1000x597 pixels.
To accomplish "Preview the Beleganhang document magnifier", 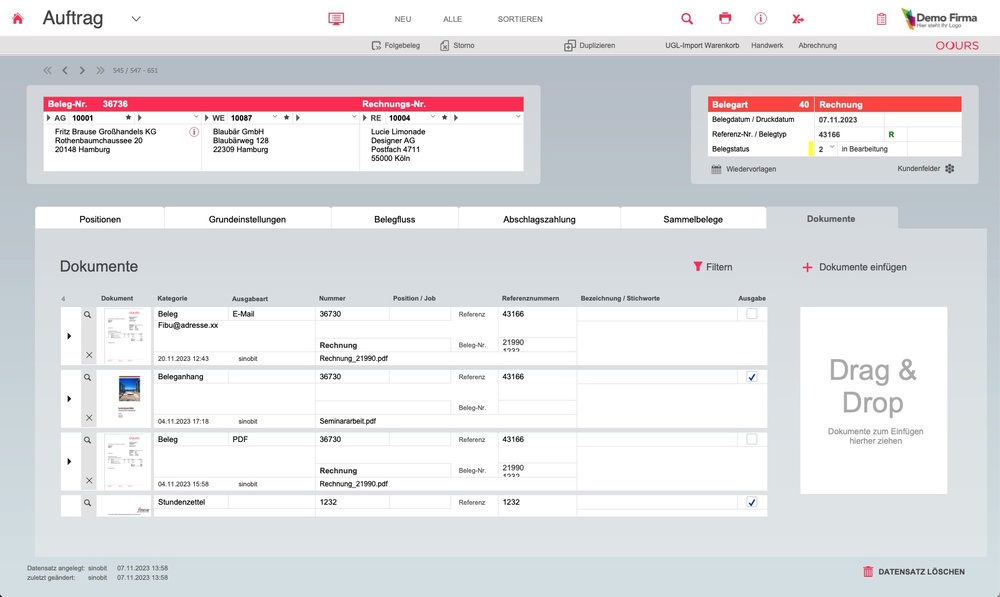I will (87, 377).
